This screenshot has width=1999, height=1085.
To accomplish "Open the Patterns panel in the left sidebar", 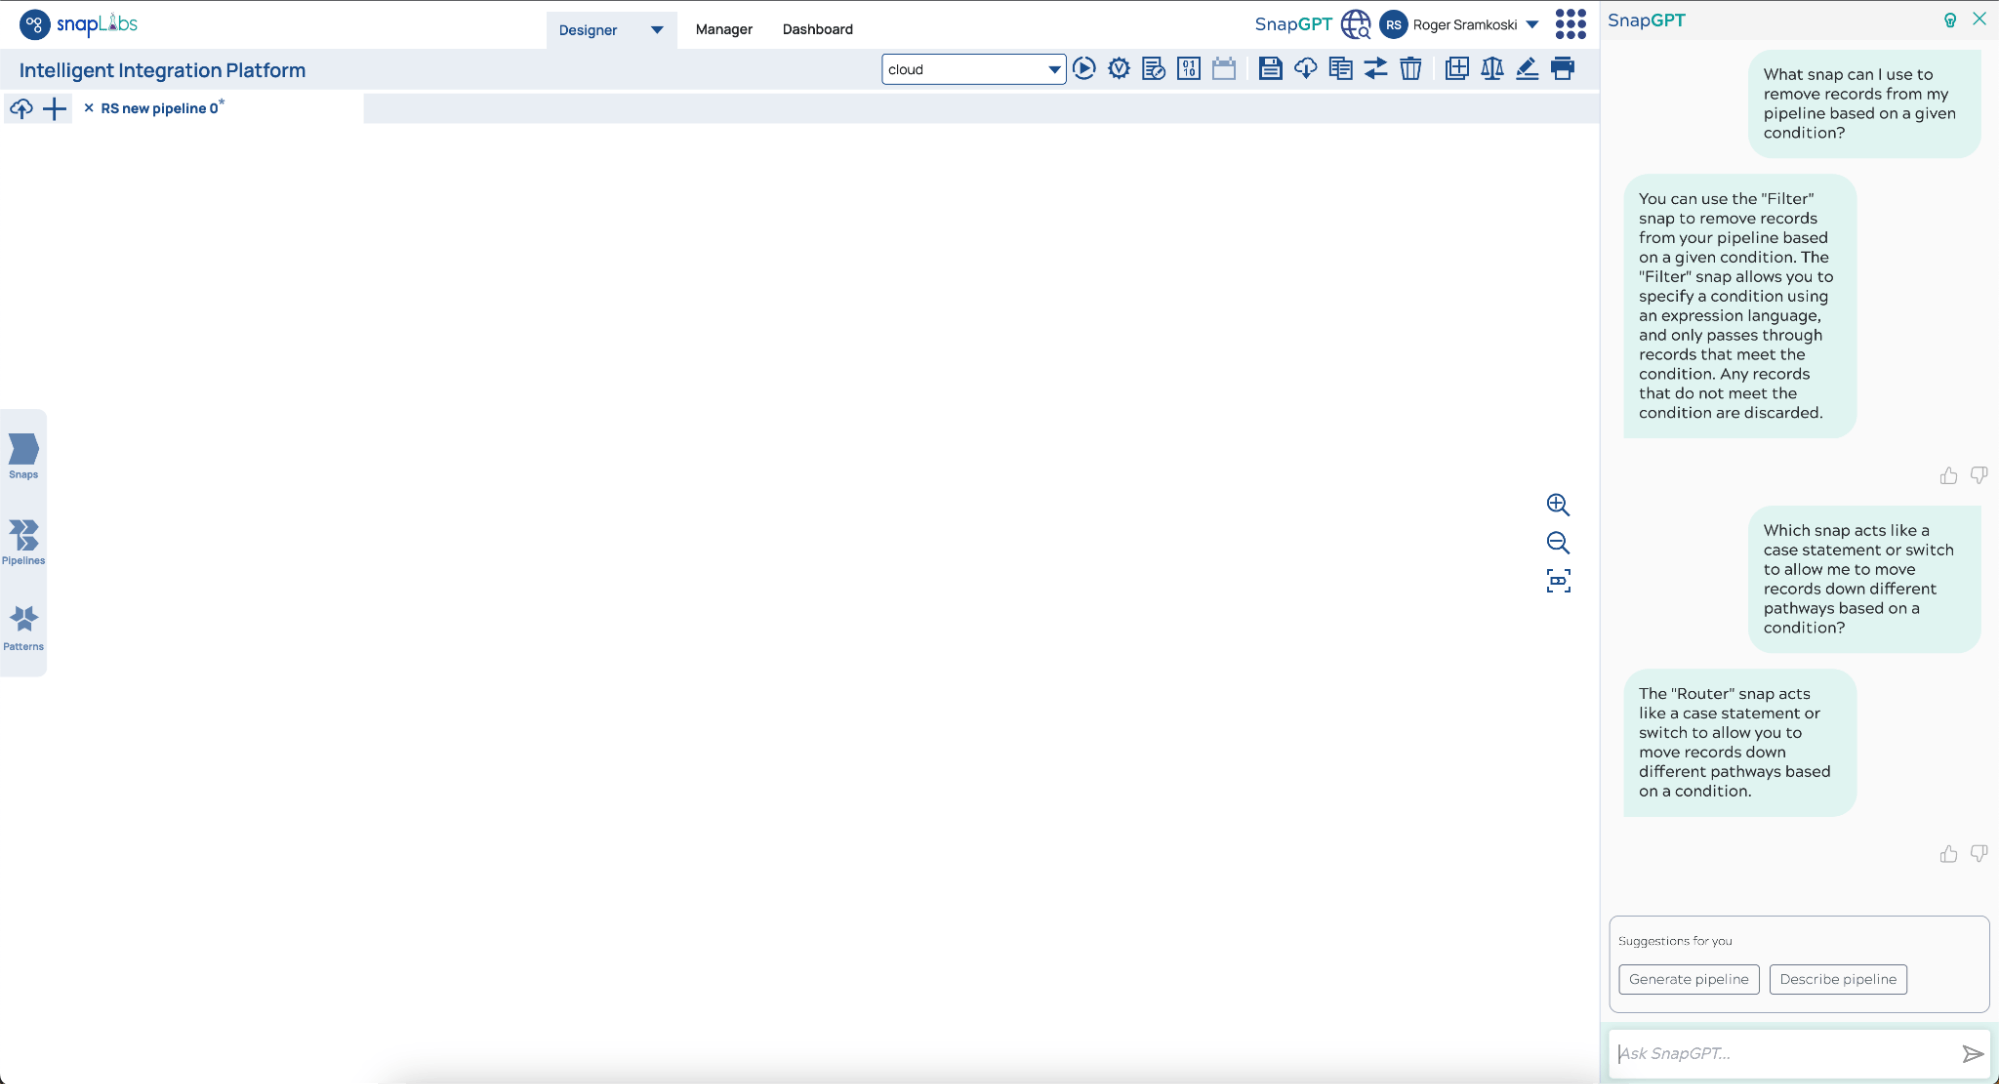I will tap(24, 624).
